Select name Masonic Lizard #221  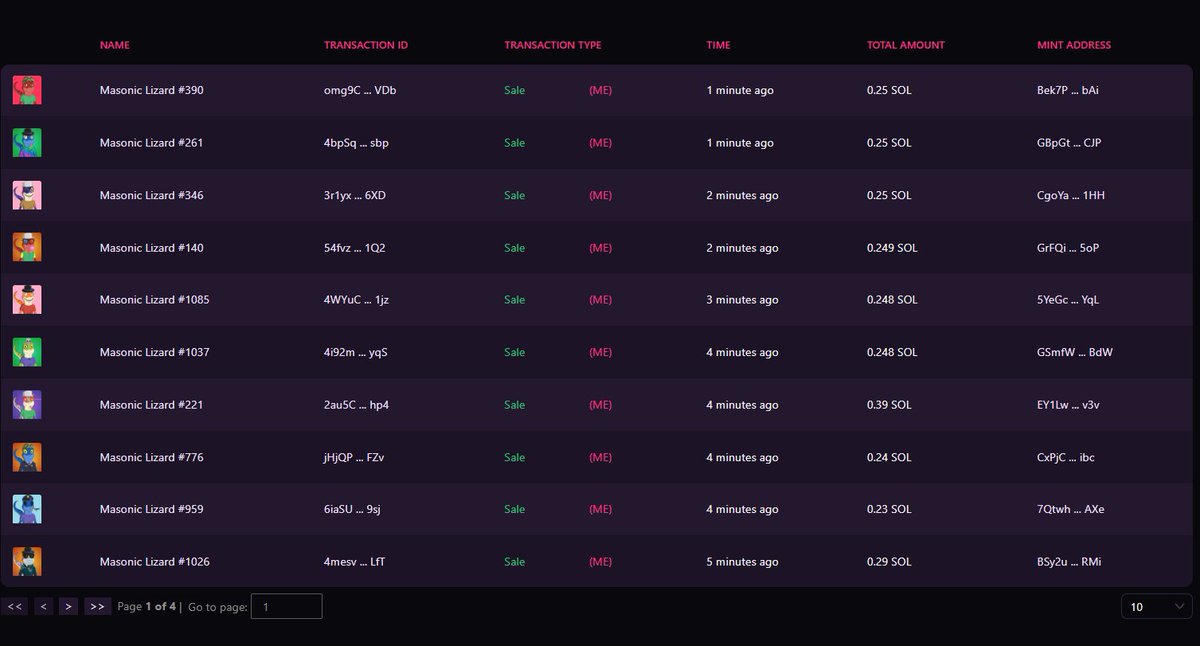(x=152, y=405)
